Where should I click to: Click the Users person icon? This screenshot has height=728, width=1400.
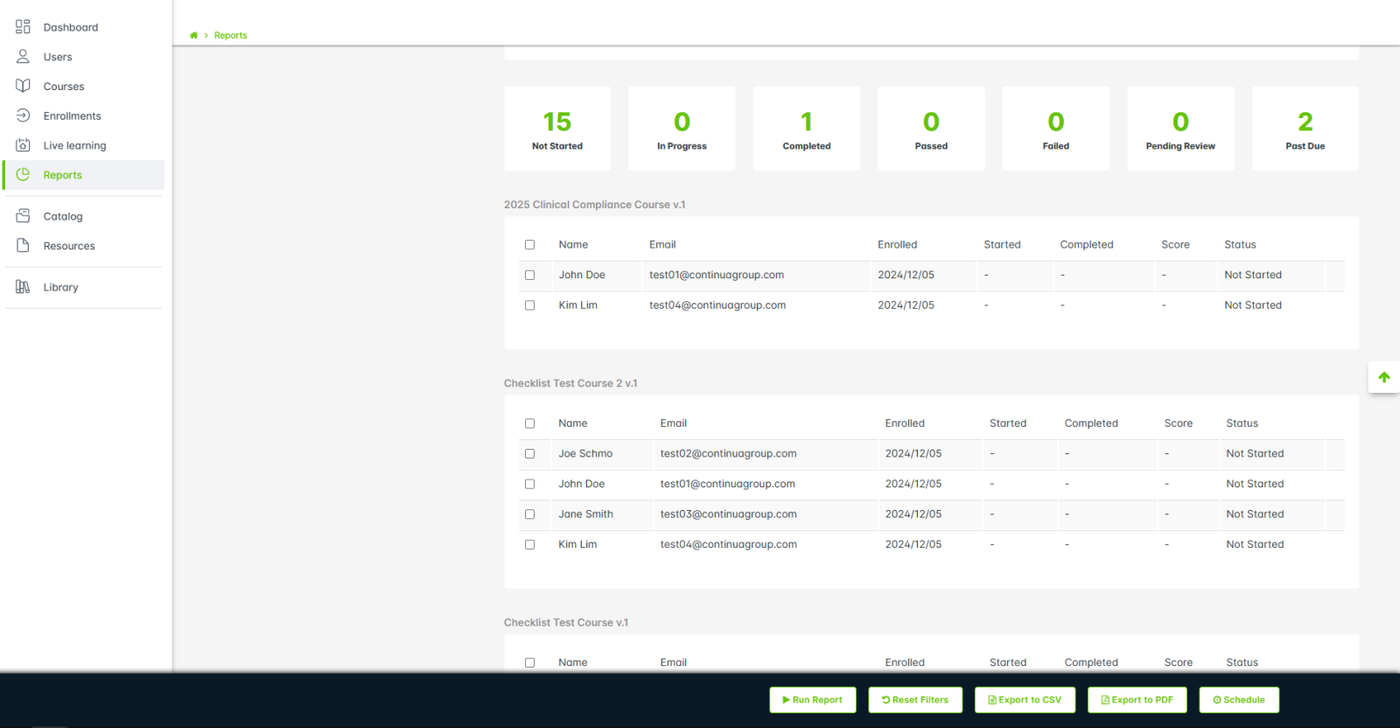point(23,57)
